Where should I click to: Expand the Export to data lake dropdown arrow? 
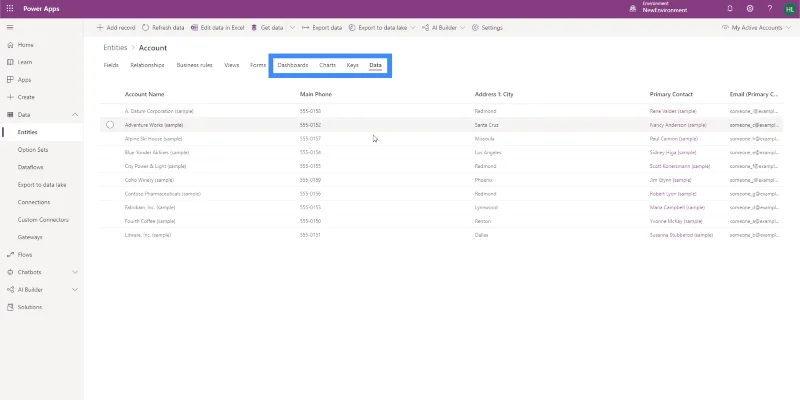pyautogui.click(x=412, y=28)
